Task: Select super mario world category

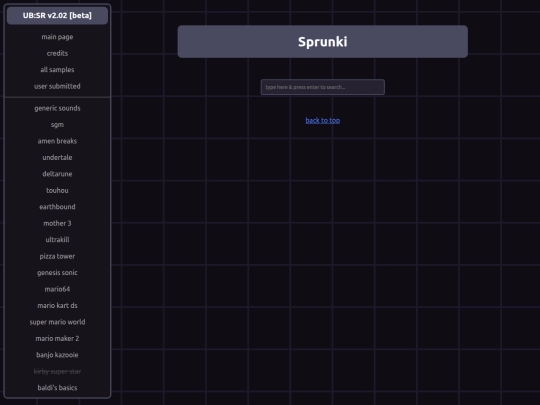Action: click(57, 322)
